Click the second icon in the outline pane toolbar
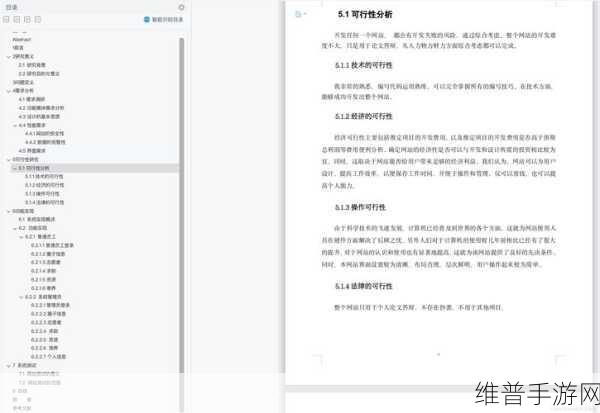The height and width of the screenshot is (413, 600). [x=17, y=19]
